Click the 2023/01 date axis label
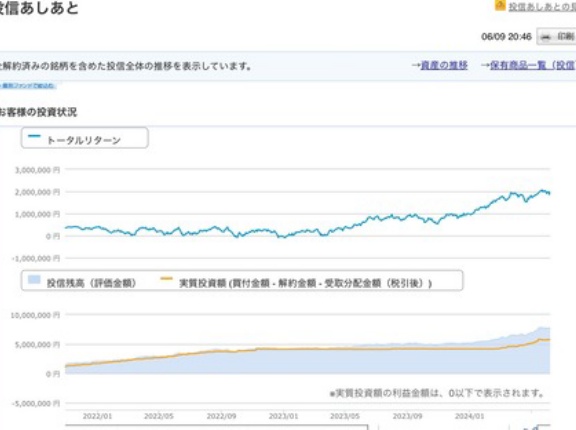The width and height of the screenshot is (576, 430). click(x=283, y=416)
